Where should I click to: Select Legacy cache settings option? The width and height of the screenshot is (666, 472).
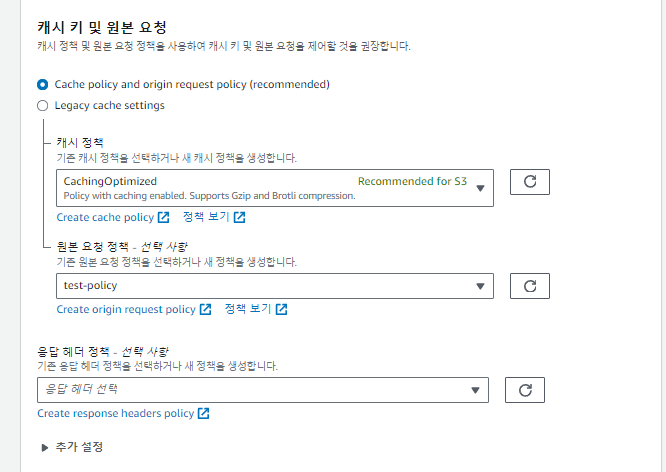(42, 105)
